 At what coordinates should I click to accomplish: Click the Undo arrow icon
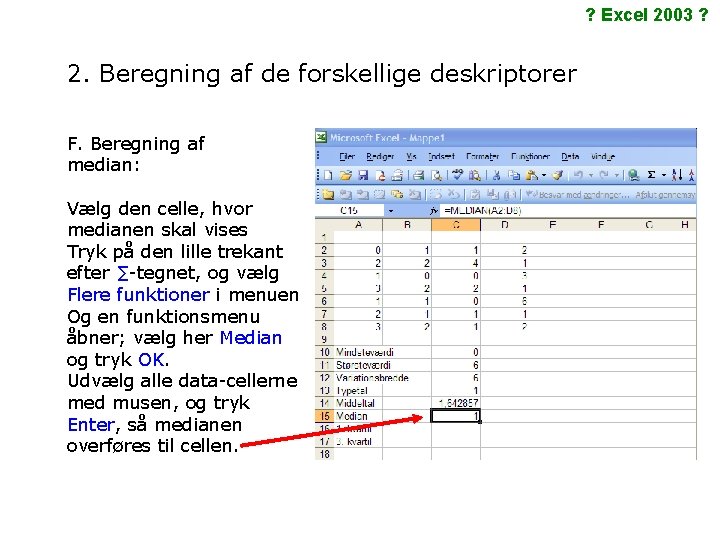(579, 175)
